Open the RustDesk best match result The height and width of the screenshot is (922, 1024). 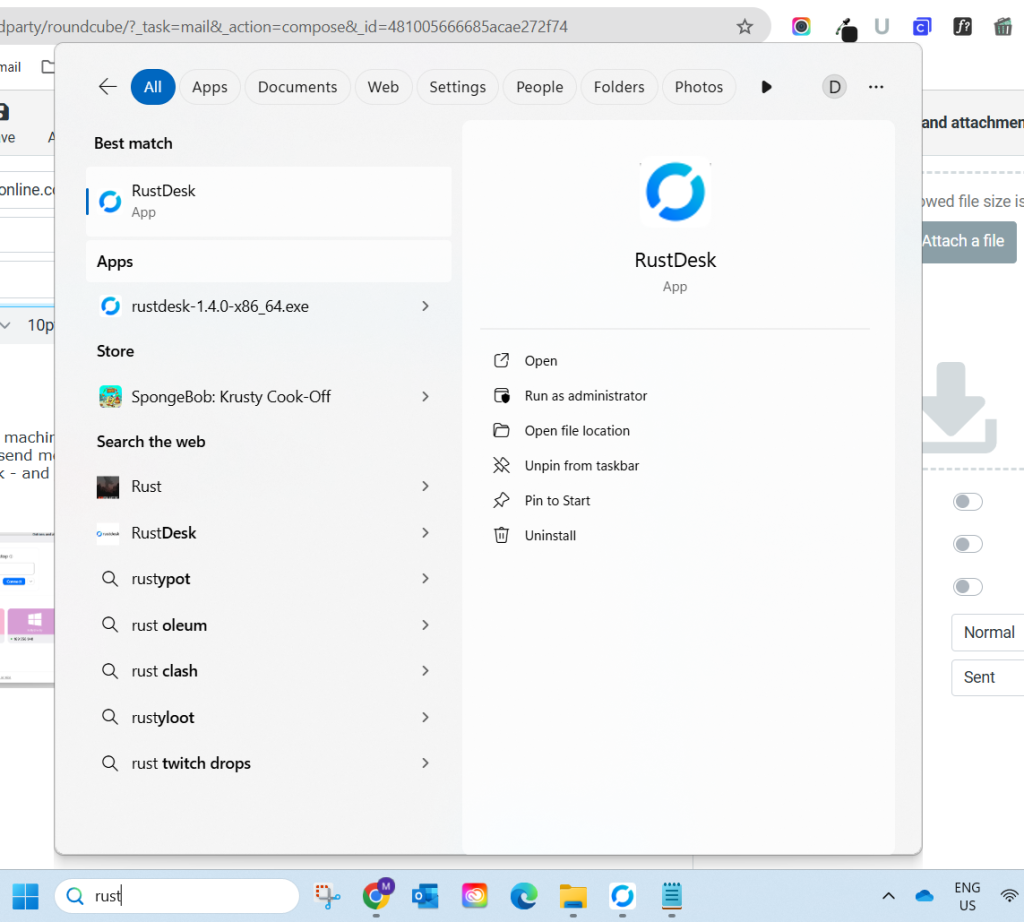(x=268, y=201)
